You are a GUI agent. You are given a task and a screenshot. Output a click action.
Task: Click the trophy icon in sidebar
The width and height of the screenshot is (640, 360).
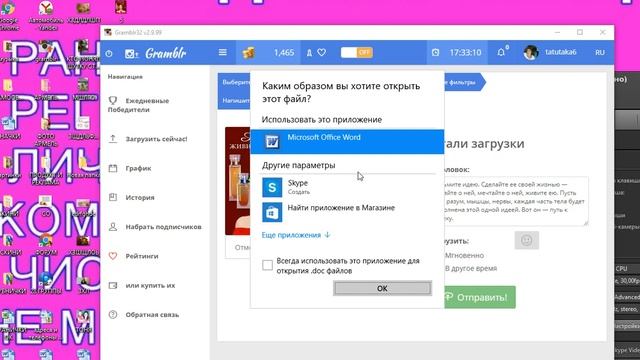click(113, 100)
